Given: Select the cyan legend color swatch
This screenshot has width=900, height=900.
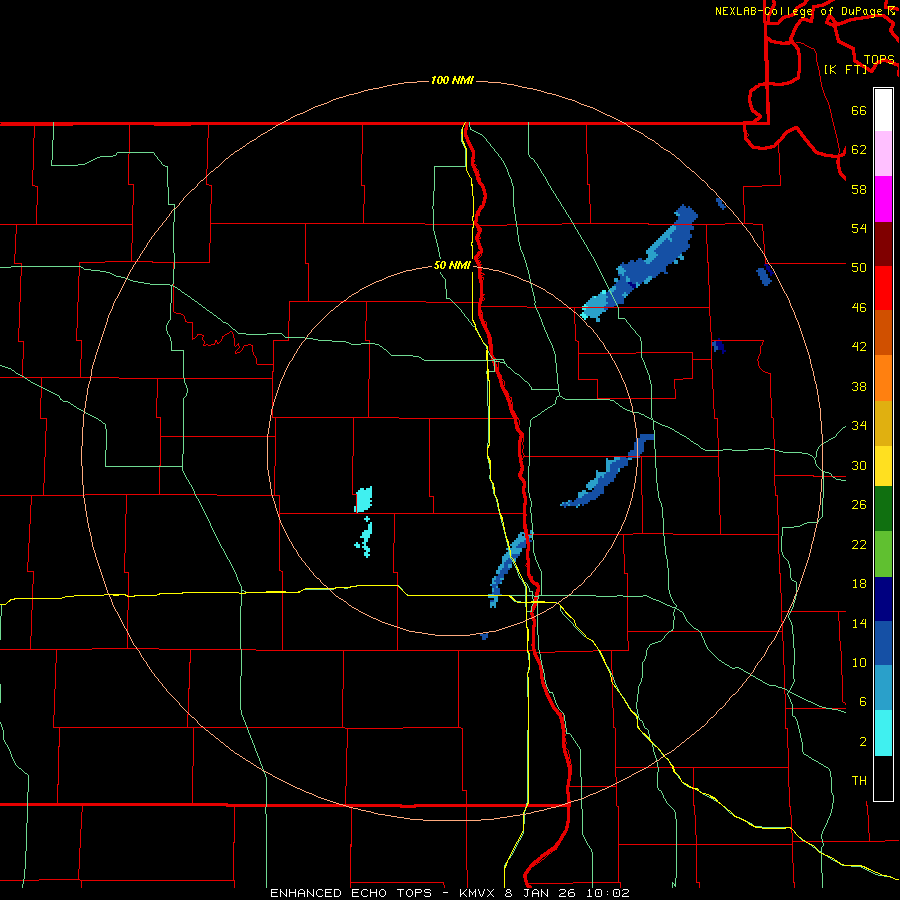Looking at the screenshot, I should [x=883, y=733].
